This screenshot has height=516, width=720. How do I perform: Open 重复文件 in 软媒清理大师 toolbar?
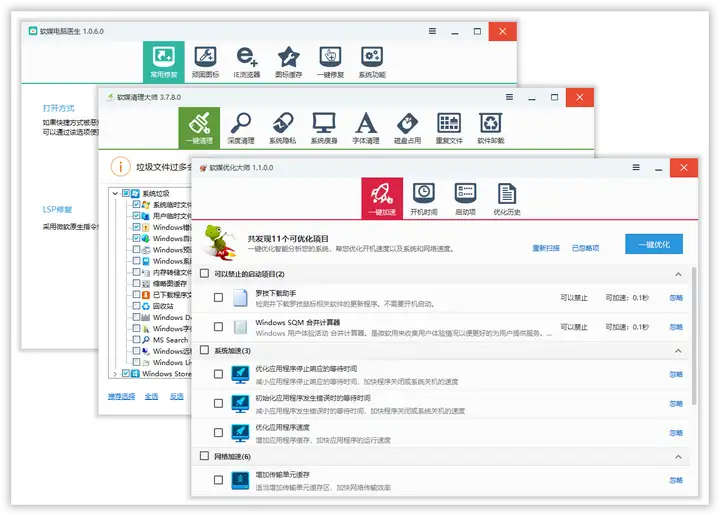point(449,128)
